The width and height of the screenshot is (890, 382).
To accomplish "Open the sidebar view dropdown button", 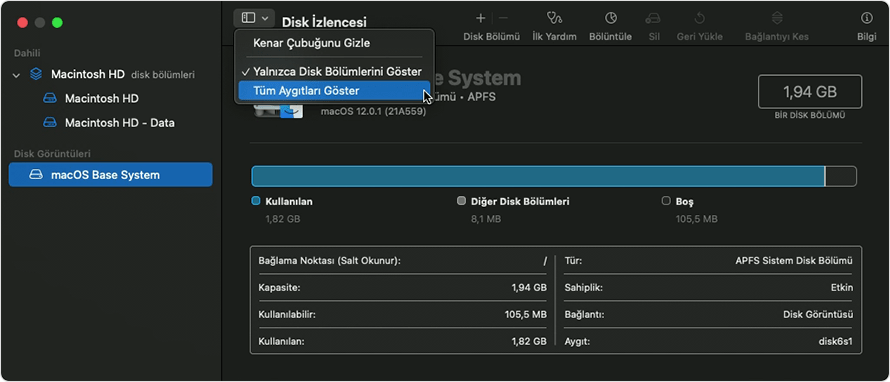I will coord(254,18).
